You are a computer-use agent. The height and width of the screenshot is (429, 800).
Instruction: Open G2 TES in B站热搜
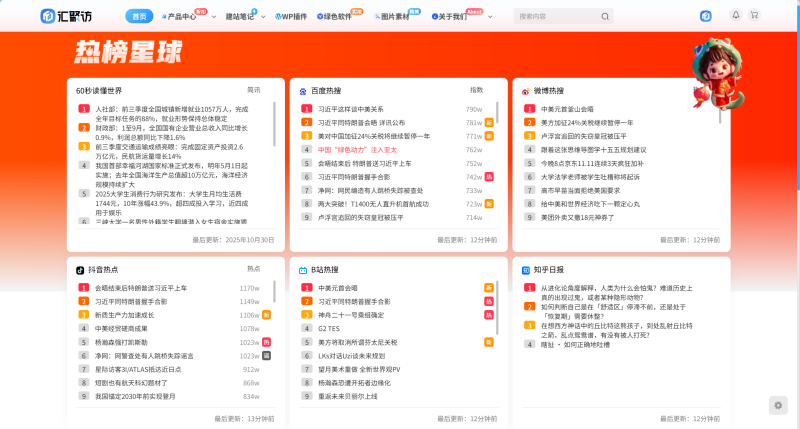[329, 329]
